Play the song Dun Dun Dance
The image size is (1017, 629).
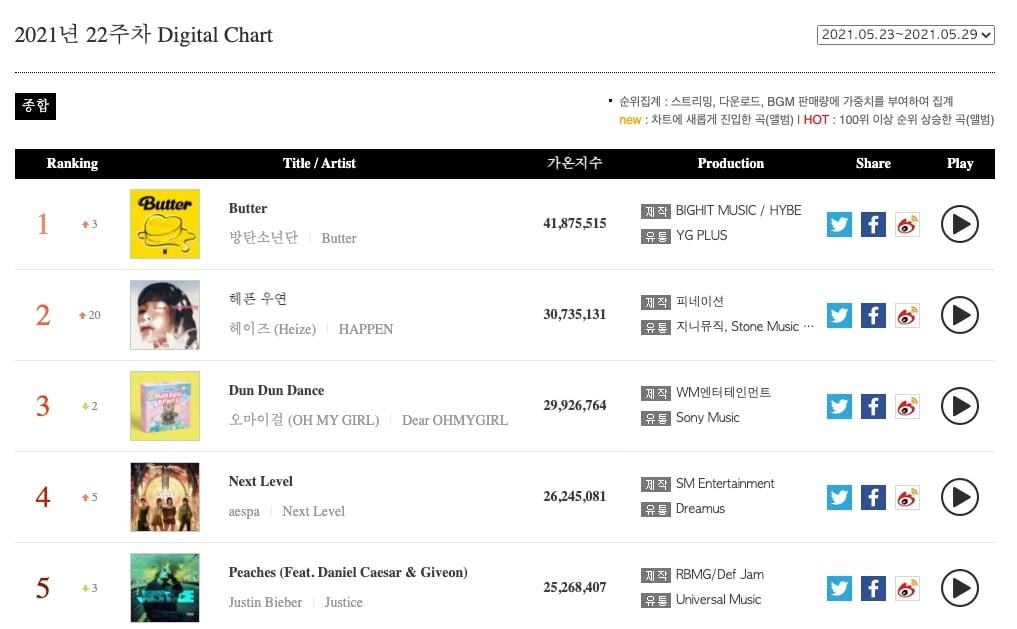tap(959, 406)
